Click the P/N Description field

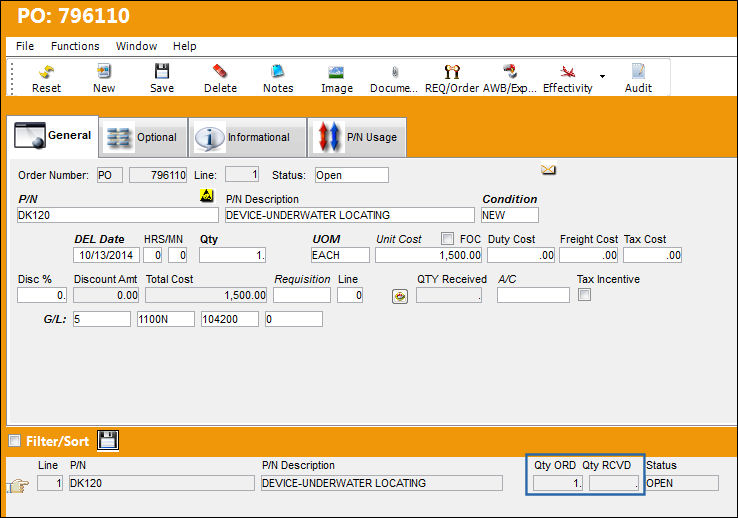pos(350,215)
